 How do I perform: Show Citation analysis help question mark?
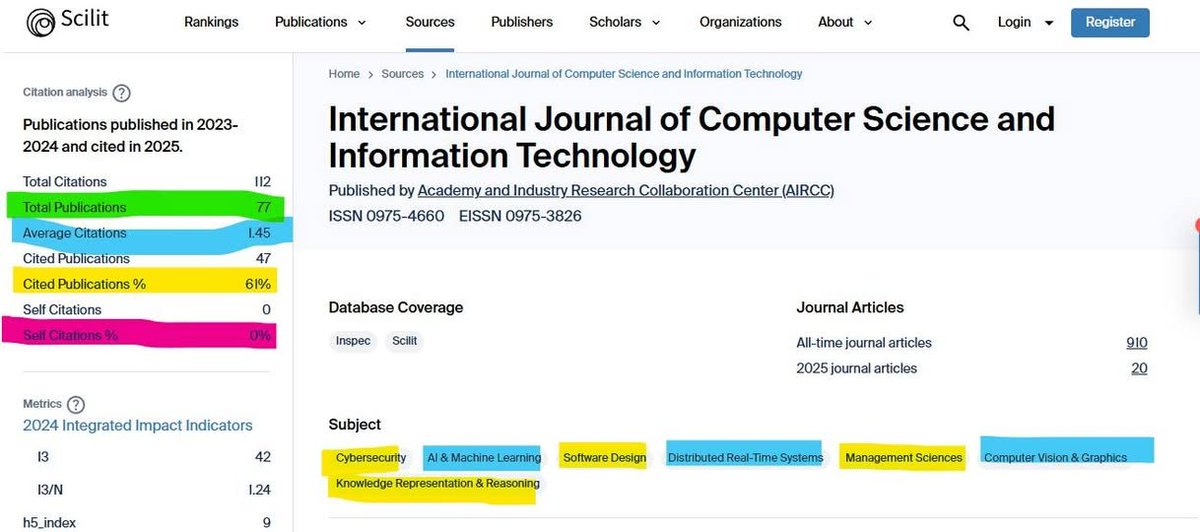click(x=121, y=93)
